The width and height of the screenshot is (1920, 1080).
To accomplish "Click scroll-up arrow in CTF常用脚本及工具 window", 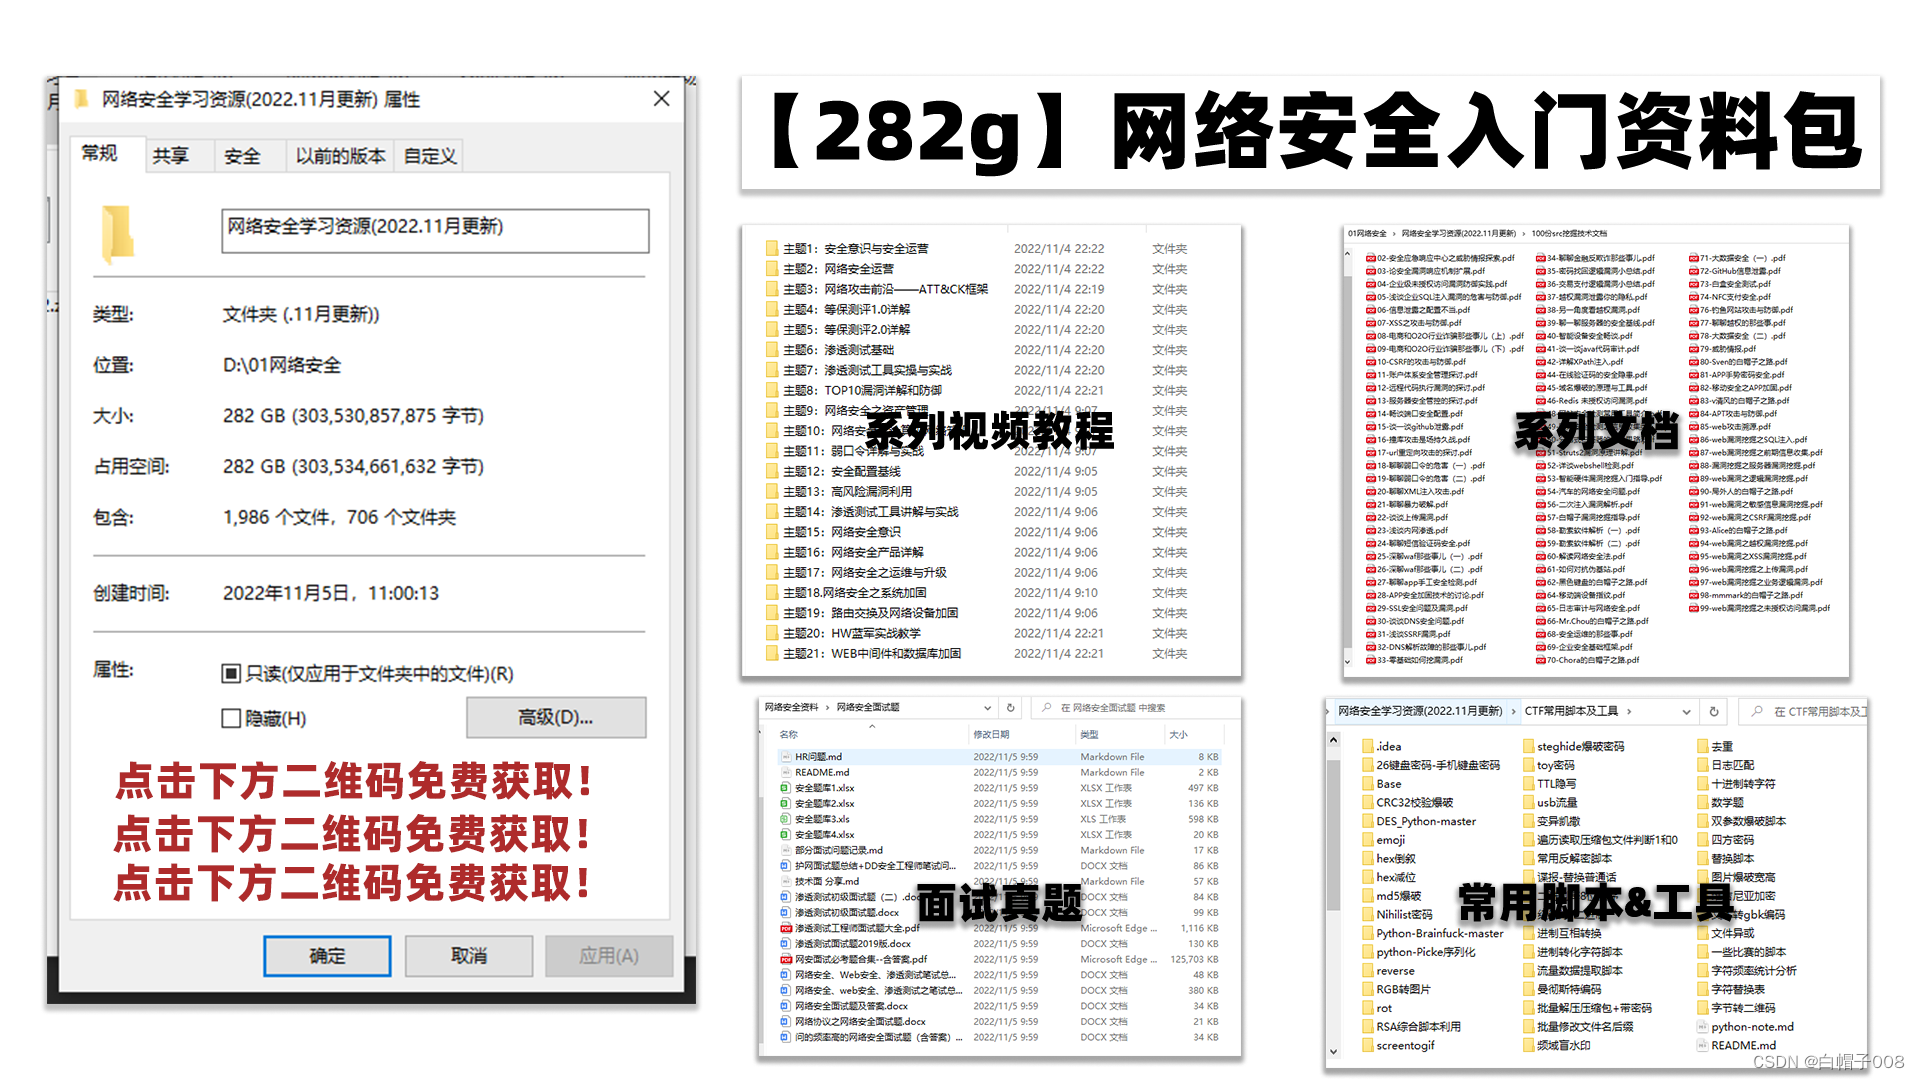I will [1333, 740].
